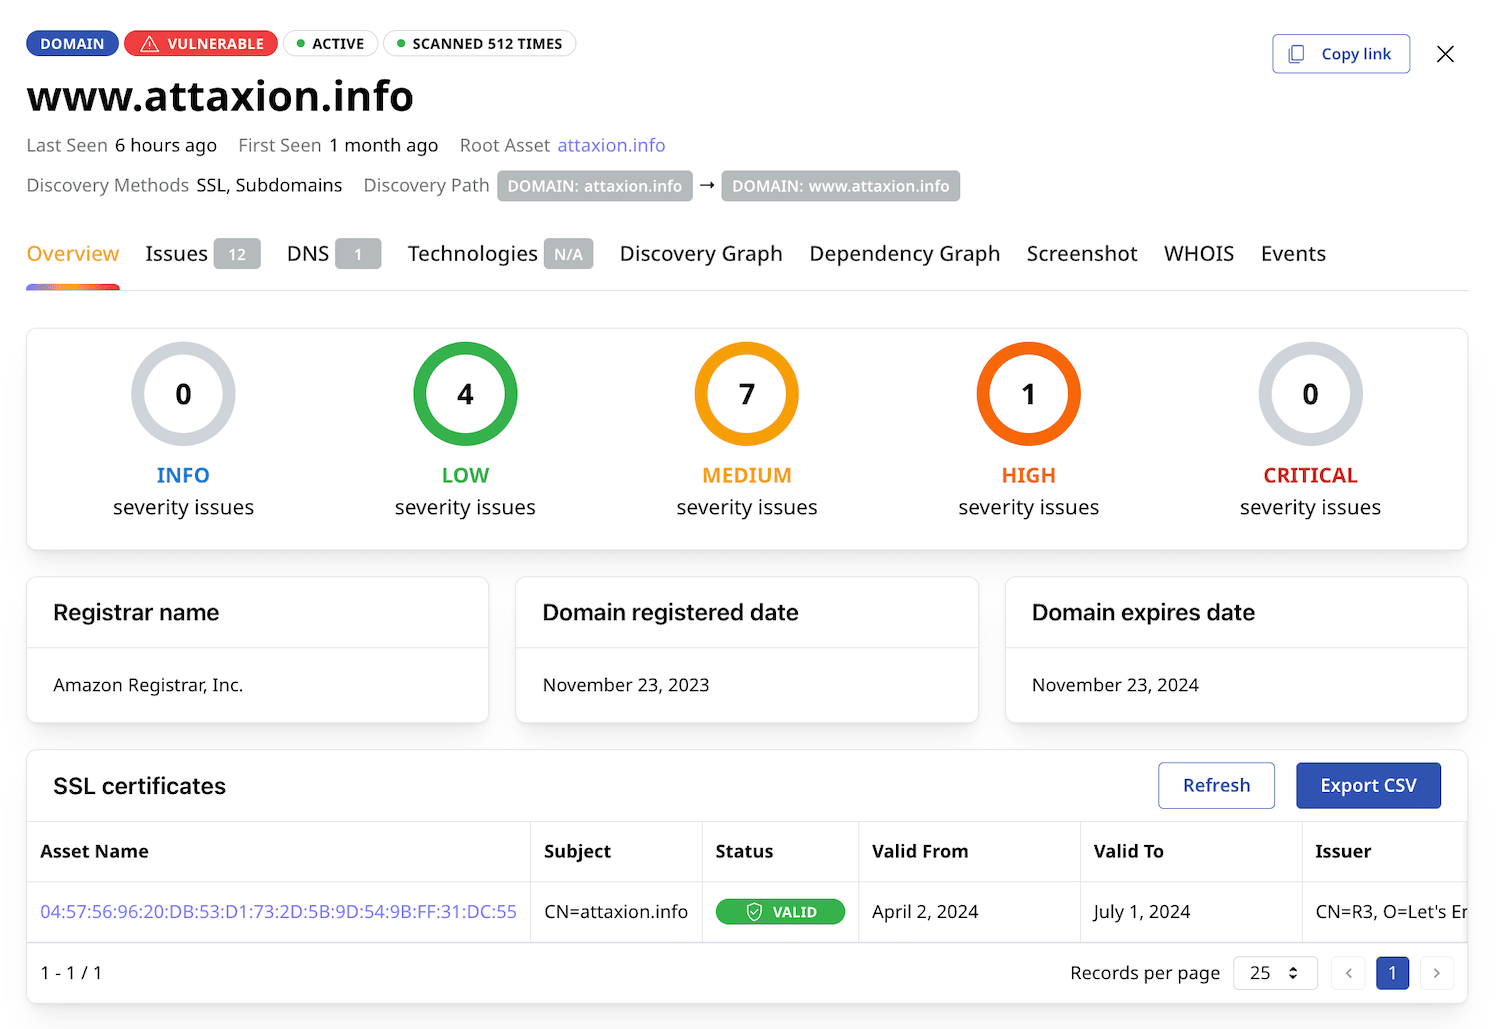
Task: Go to next page of SSL certificates
Action: click(x=1437, y=973)
